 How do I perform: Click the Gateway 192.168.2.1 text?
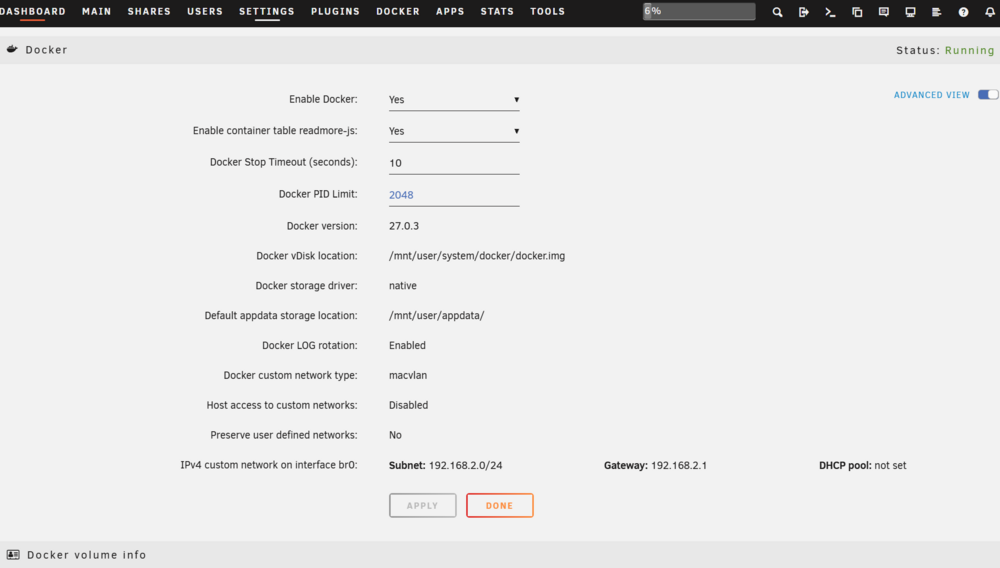pos(655,465)
